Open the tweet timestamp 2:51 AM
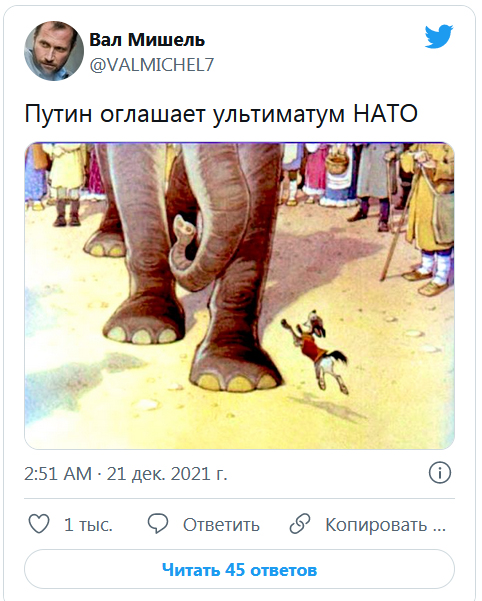The image size is (482, 601). (58, 474)
